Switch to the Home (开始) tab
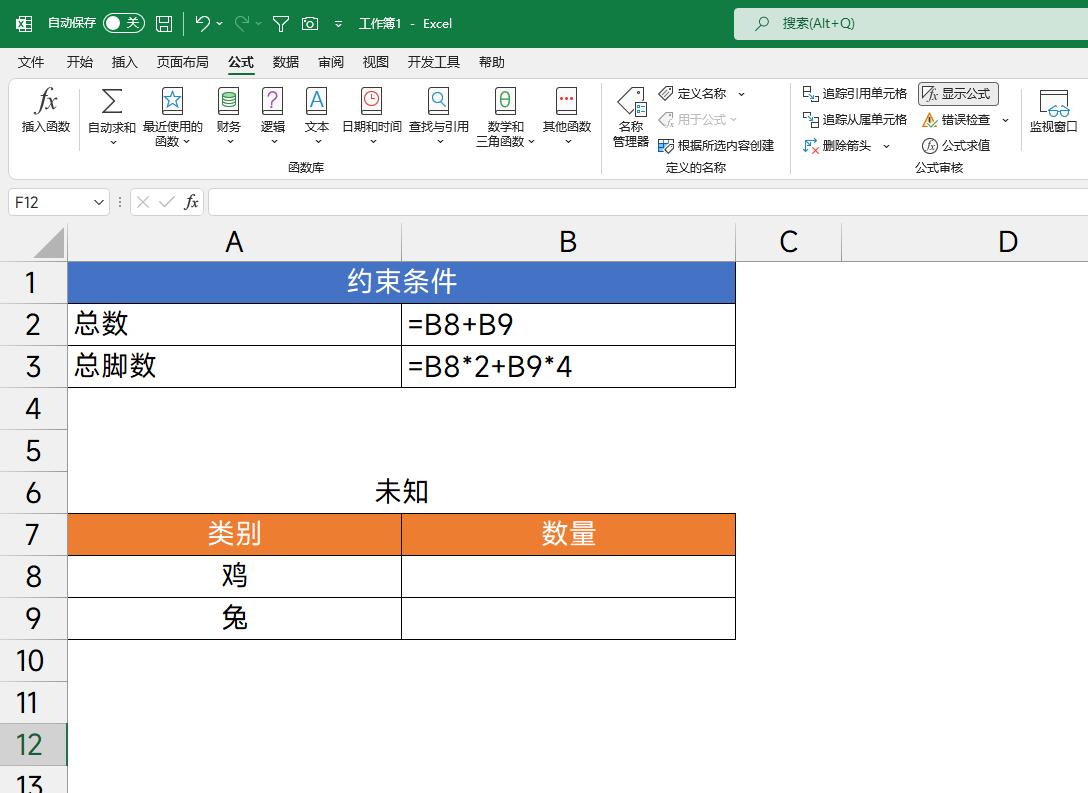Image resolution: width=1088 pixels, height=793 pixels. pyautogui.click(x=79, y=62)
